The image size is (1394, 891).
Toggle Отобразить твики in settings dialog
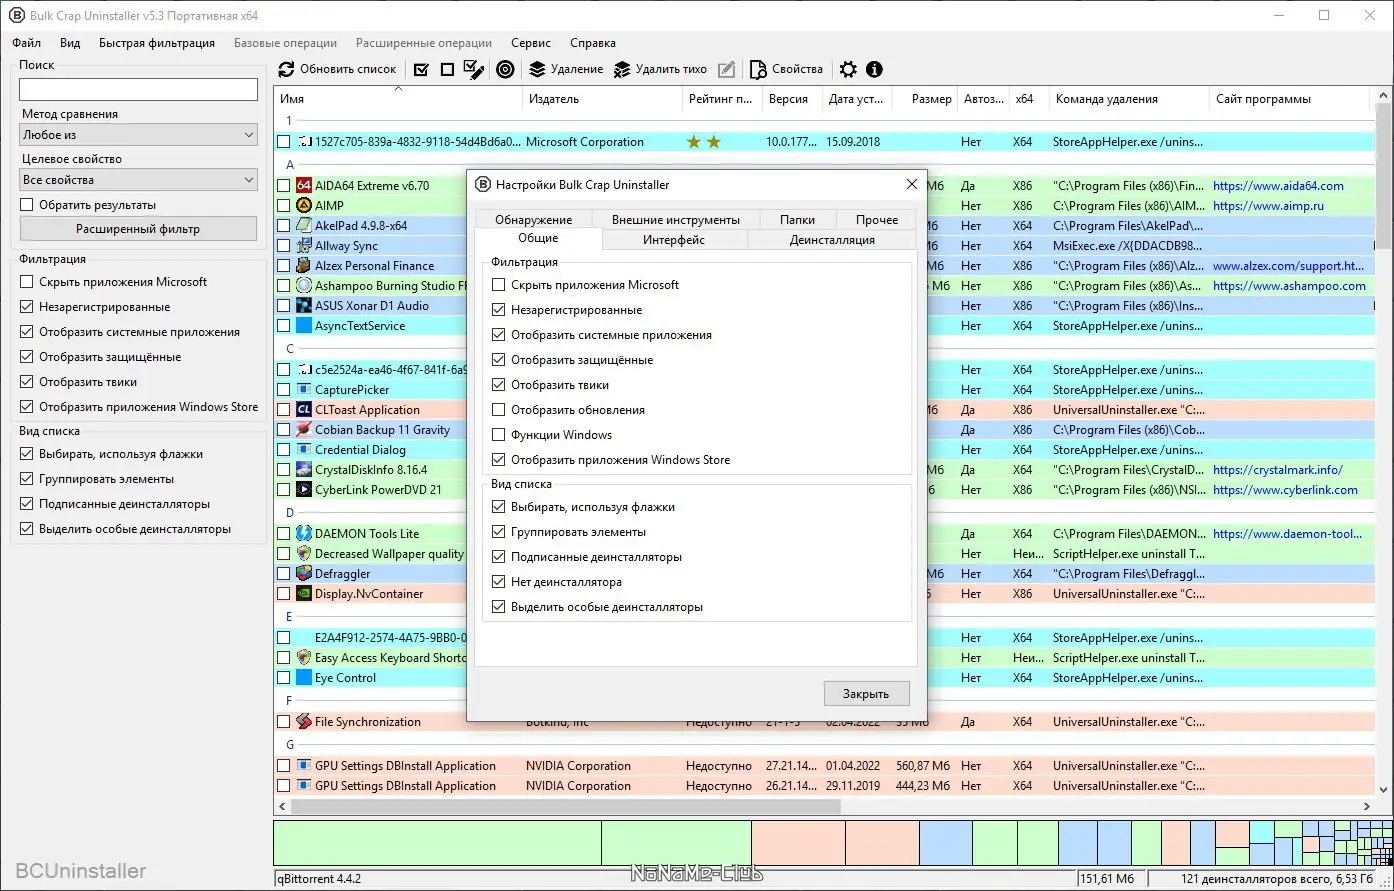pyautogui.click(x=499, y=385)
